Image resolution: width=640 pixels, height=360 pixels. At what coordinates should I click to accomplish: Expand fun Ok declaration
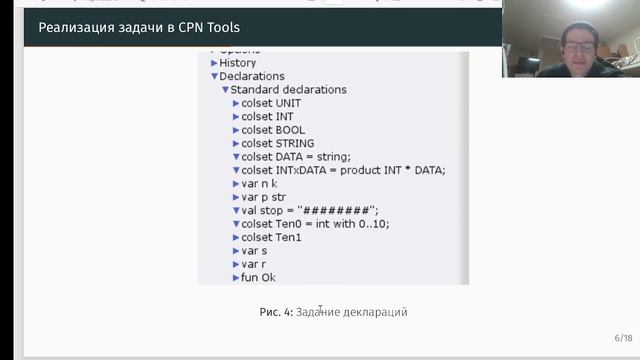coord(236,278)
